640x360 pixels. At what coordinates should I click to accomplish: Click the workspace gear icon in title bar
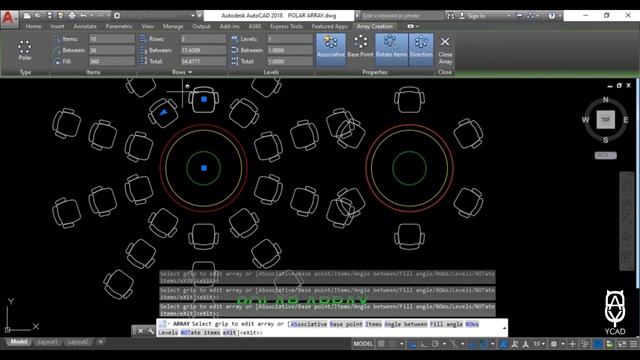pyautogui.click(x=117, y=16)
